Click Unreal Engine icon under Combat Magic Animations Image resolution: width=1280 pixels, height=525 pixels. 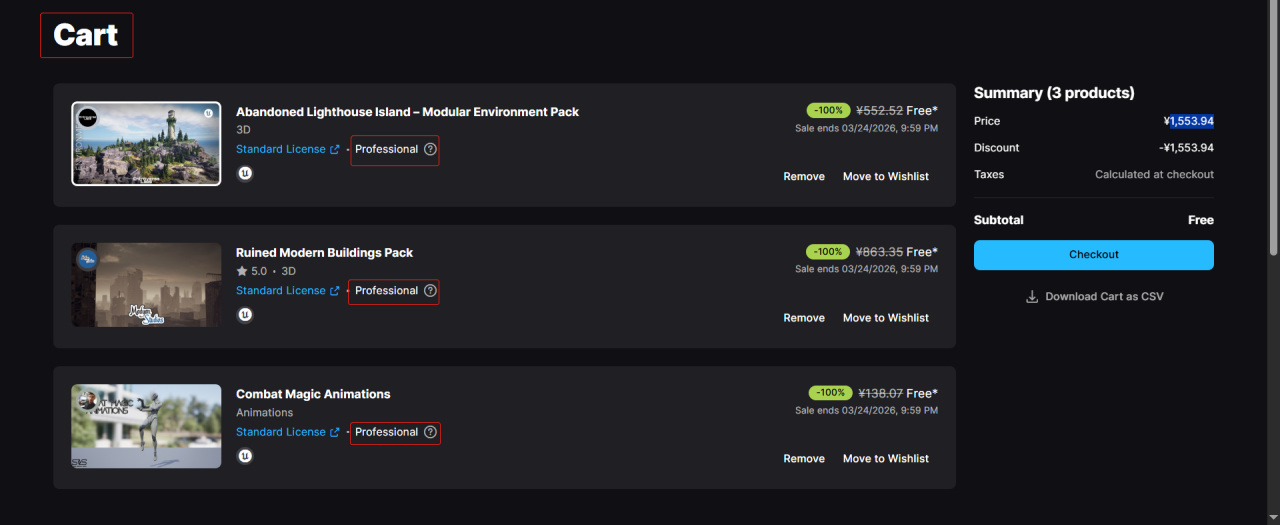(x=245, y=456)
